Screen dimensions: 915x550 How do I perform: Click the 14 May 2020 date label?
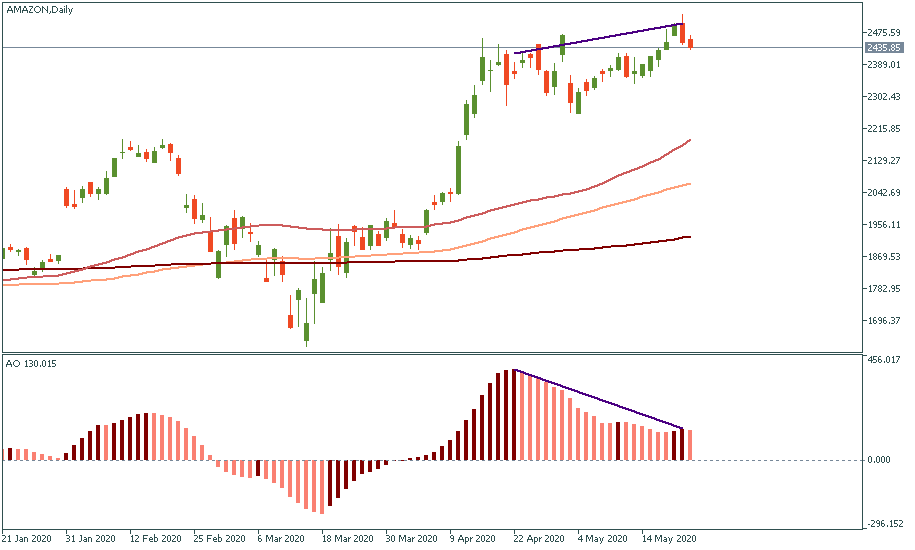[670, 538]
